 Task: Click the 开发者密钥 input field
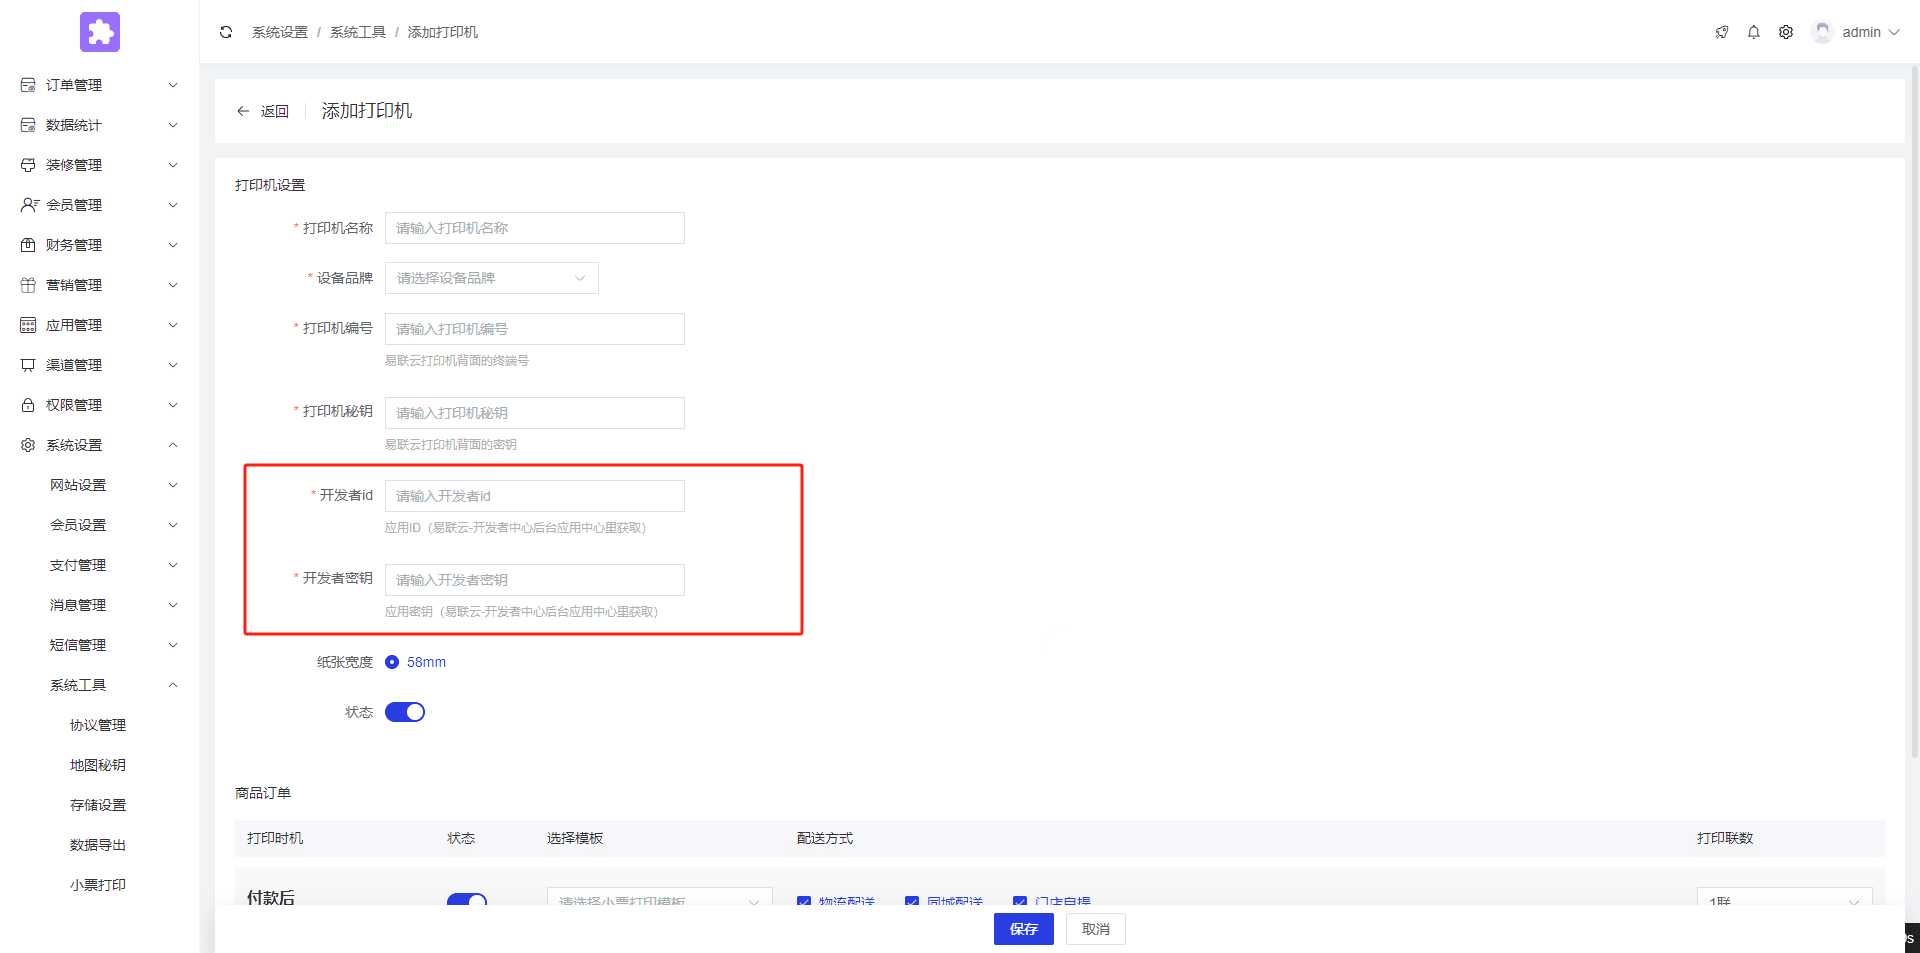534,580
